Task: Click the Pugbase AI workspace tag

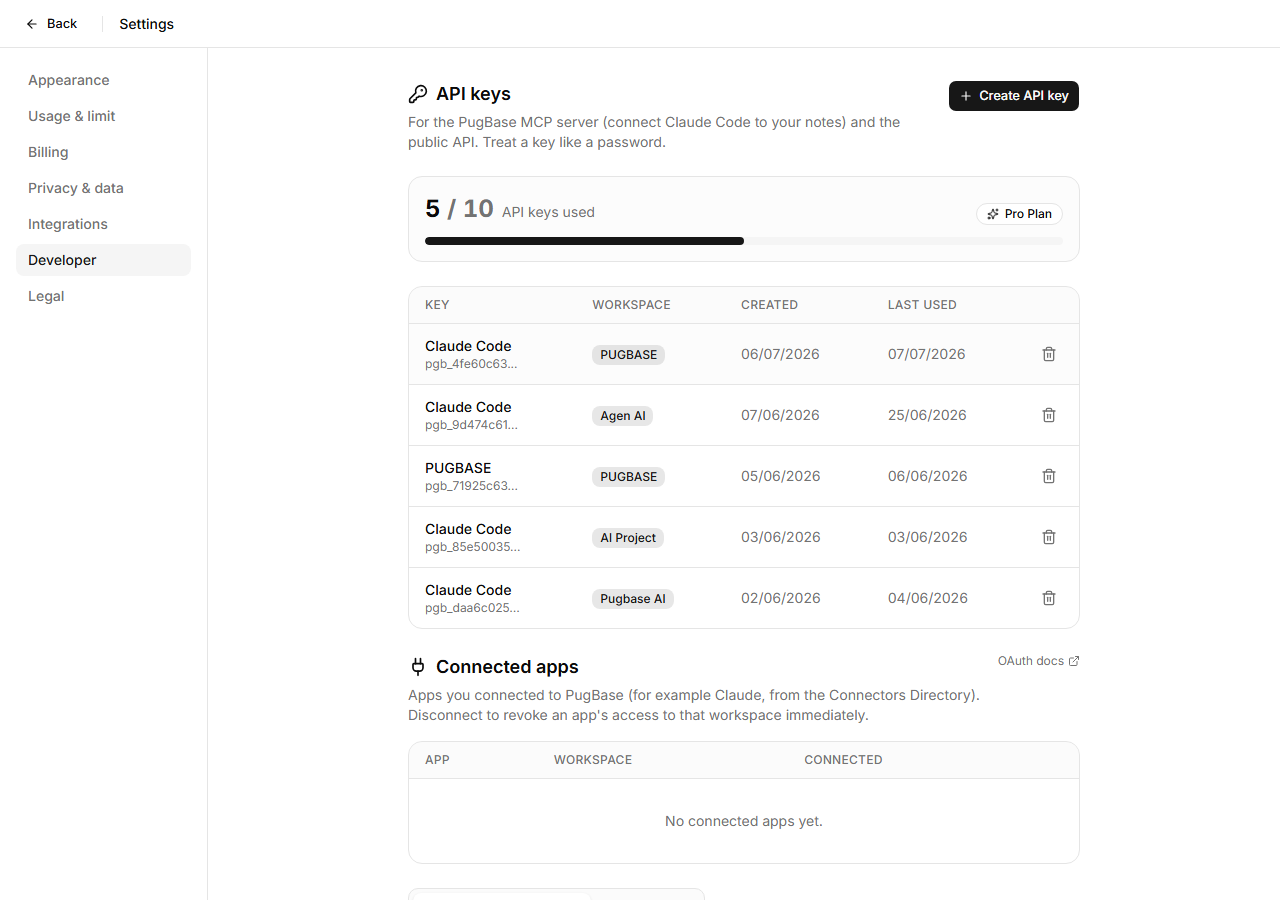Action: (x=633, y=599)
